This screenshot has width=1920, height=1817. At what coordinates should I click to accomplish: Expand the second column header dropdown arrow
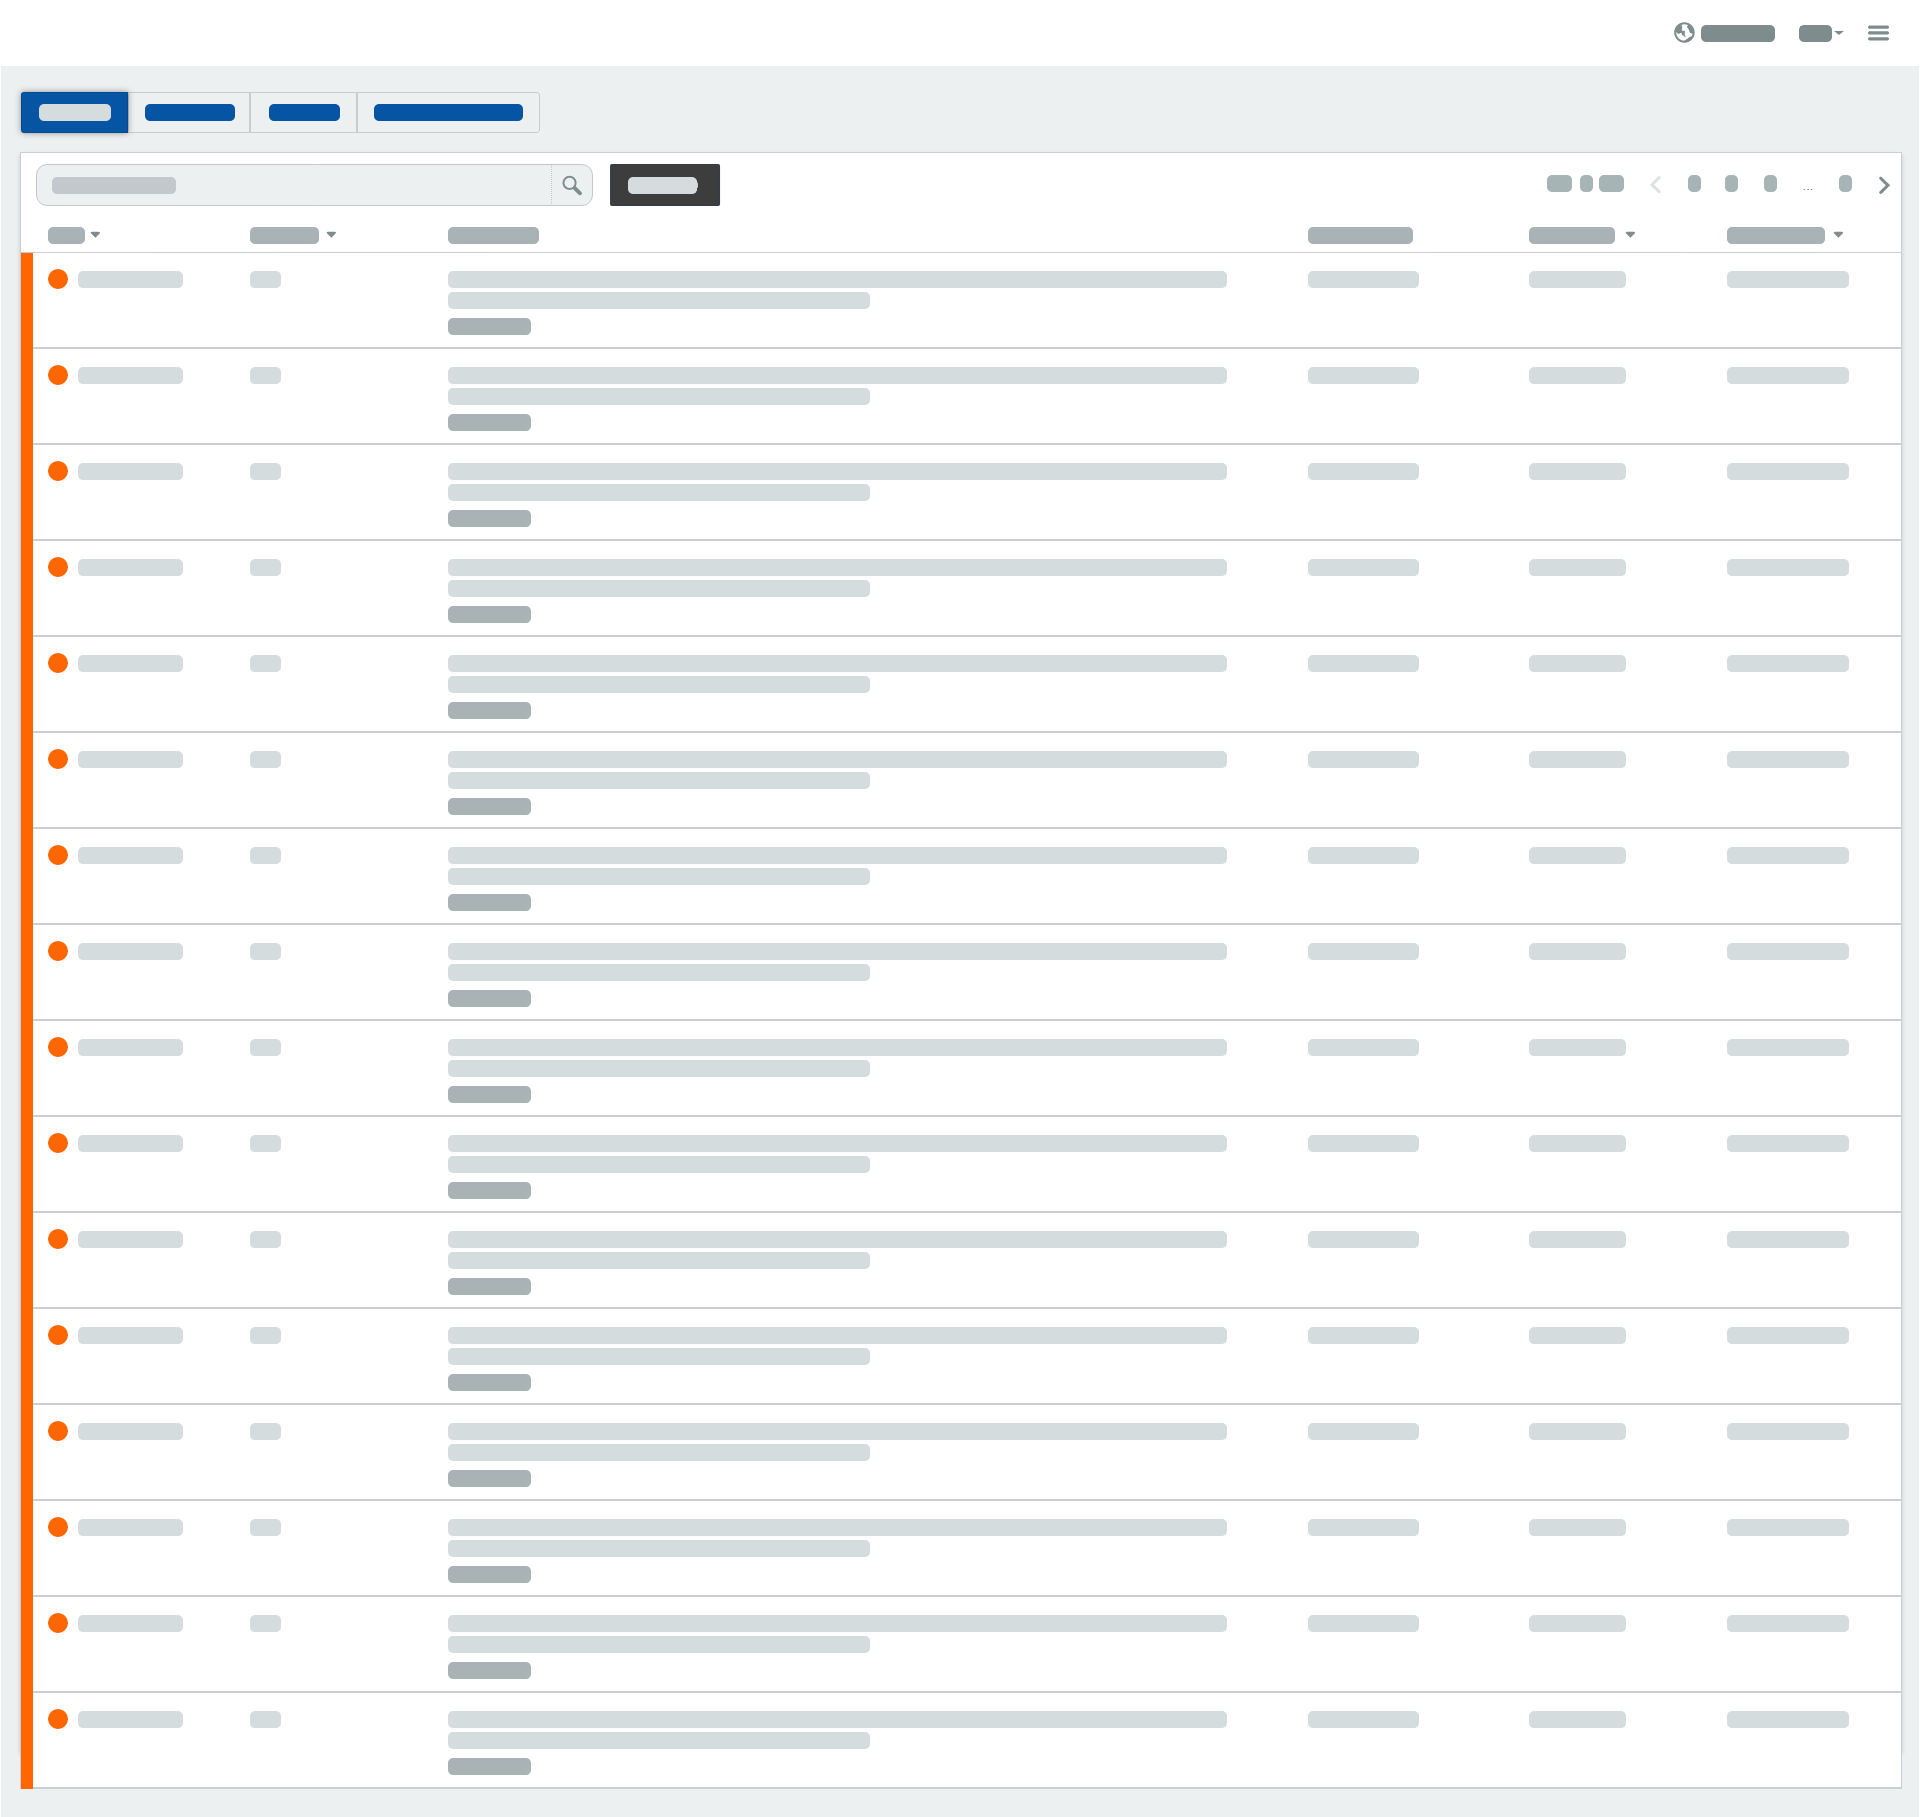(332, 235)
